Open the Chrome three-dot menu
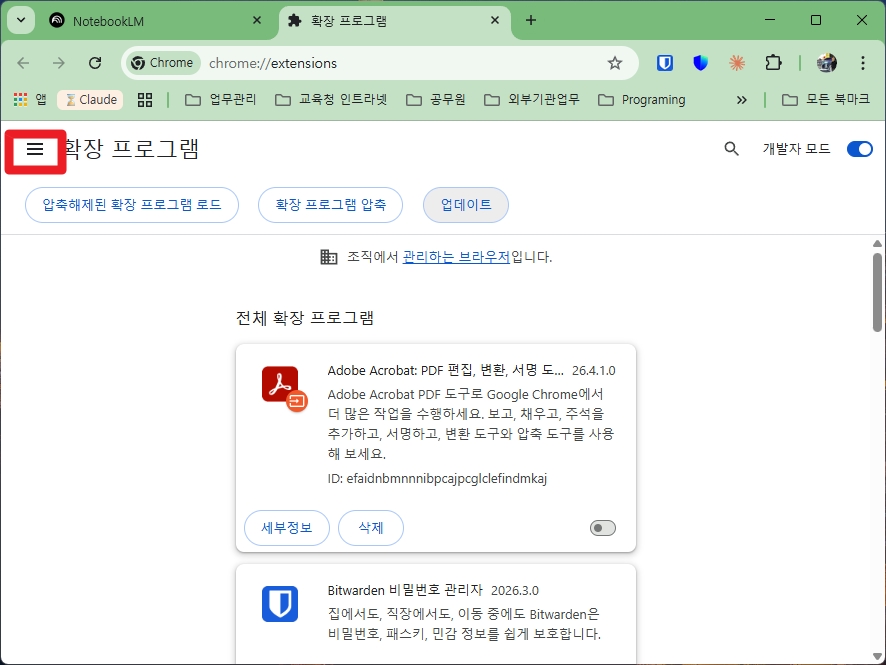The width and height of the screenshot is (886, 665). point(863,62)
